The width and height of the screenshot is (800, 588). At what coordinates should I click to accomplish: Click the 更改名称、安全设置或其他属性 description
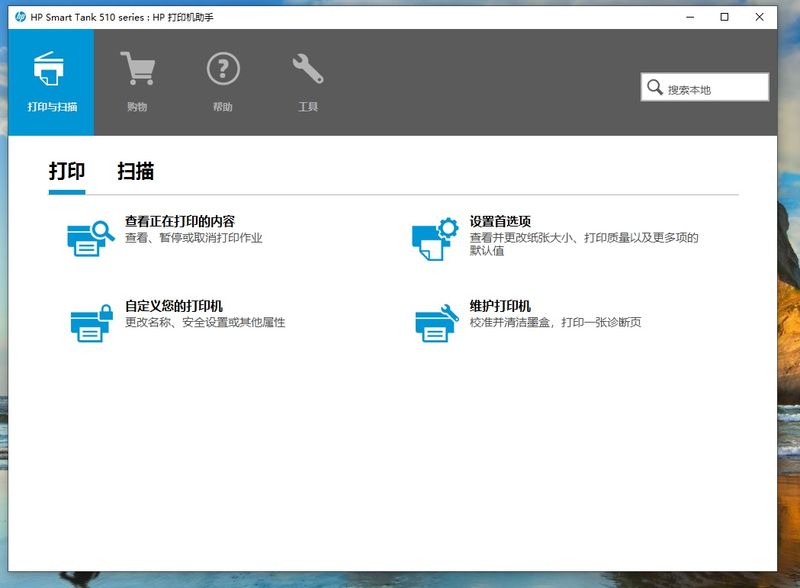coord(205,322)
